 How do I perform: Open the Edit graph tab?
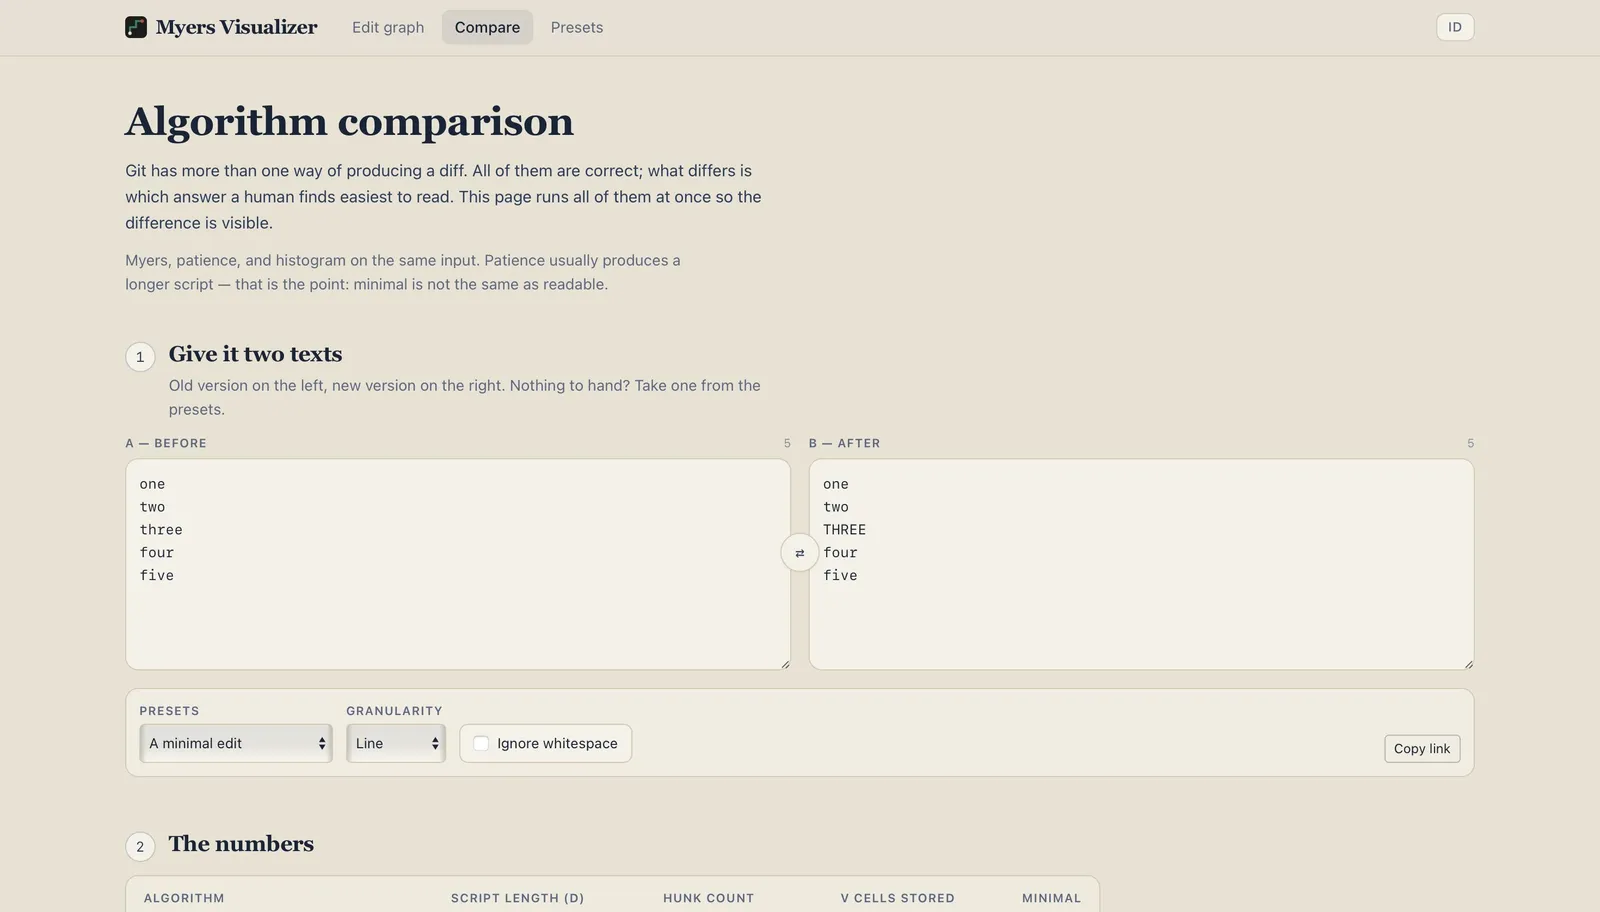pyautogui.click(x=388, y=27)
